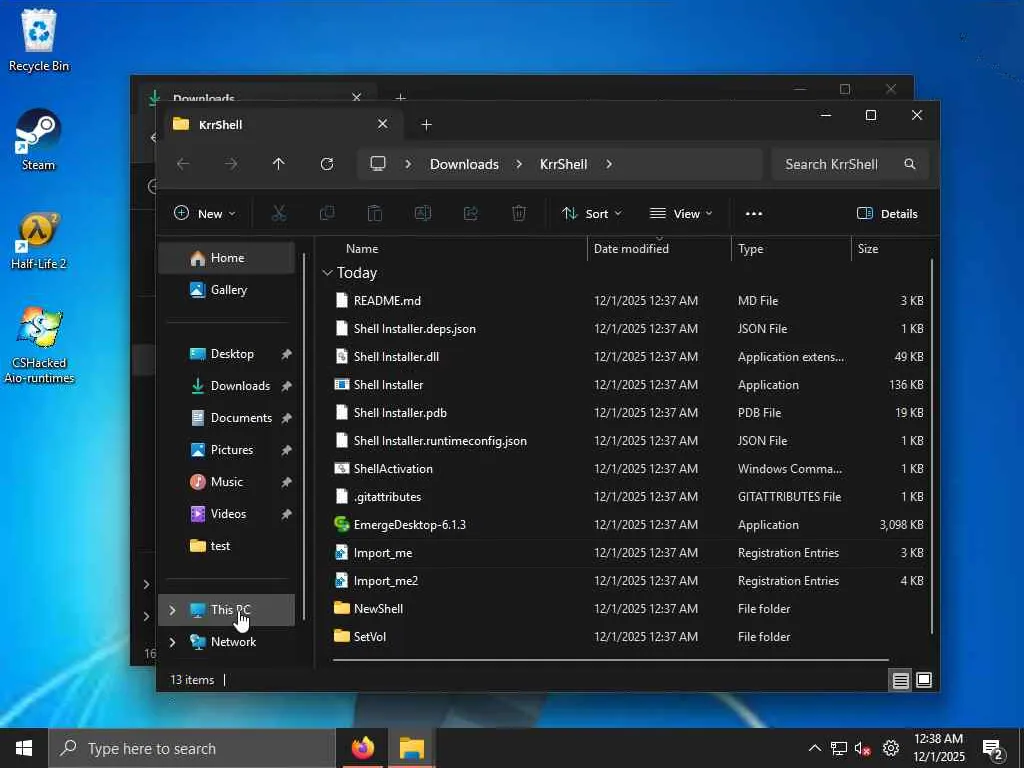Switch to large thumbnails view icon
The width and height of the screenshot is (1024, 768).
click(924, 680)
